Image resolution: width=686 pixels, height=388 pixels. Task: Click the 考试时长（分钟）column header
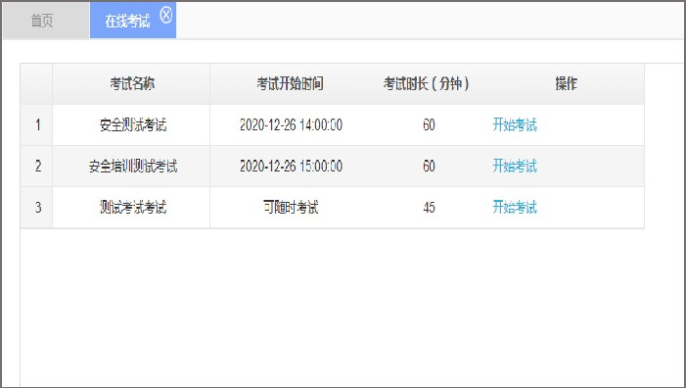tap(426, 84)
